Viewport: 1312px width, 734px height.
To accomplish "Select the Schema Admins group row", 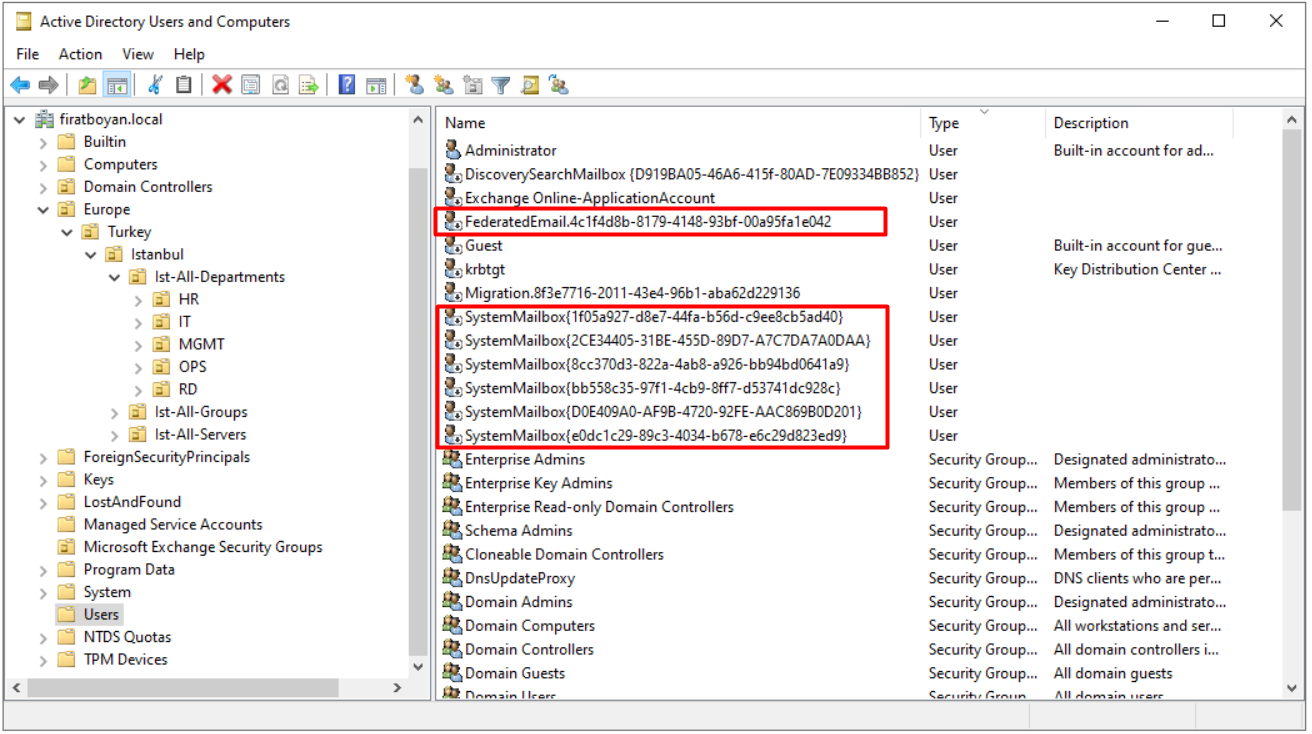I will tap(518, 530).
